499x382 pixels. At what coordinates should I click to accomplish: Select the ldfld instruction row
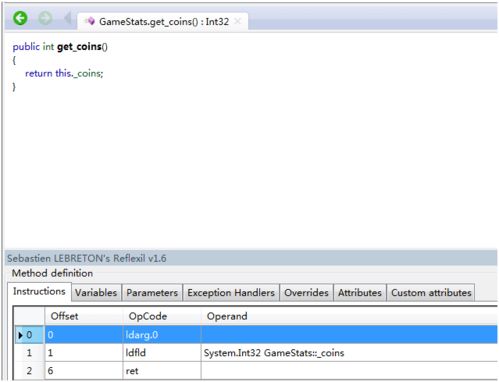(x=256, y=353)
